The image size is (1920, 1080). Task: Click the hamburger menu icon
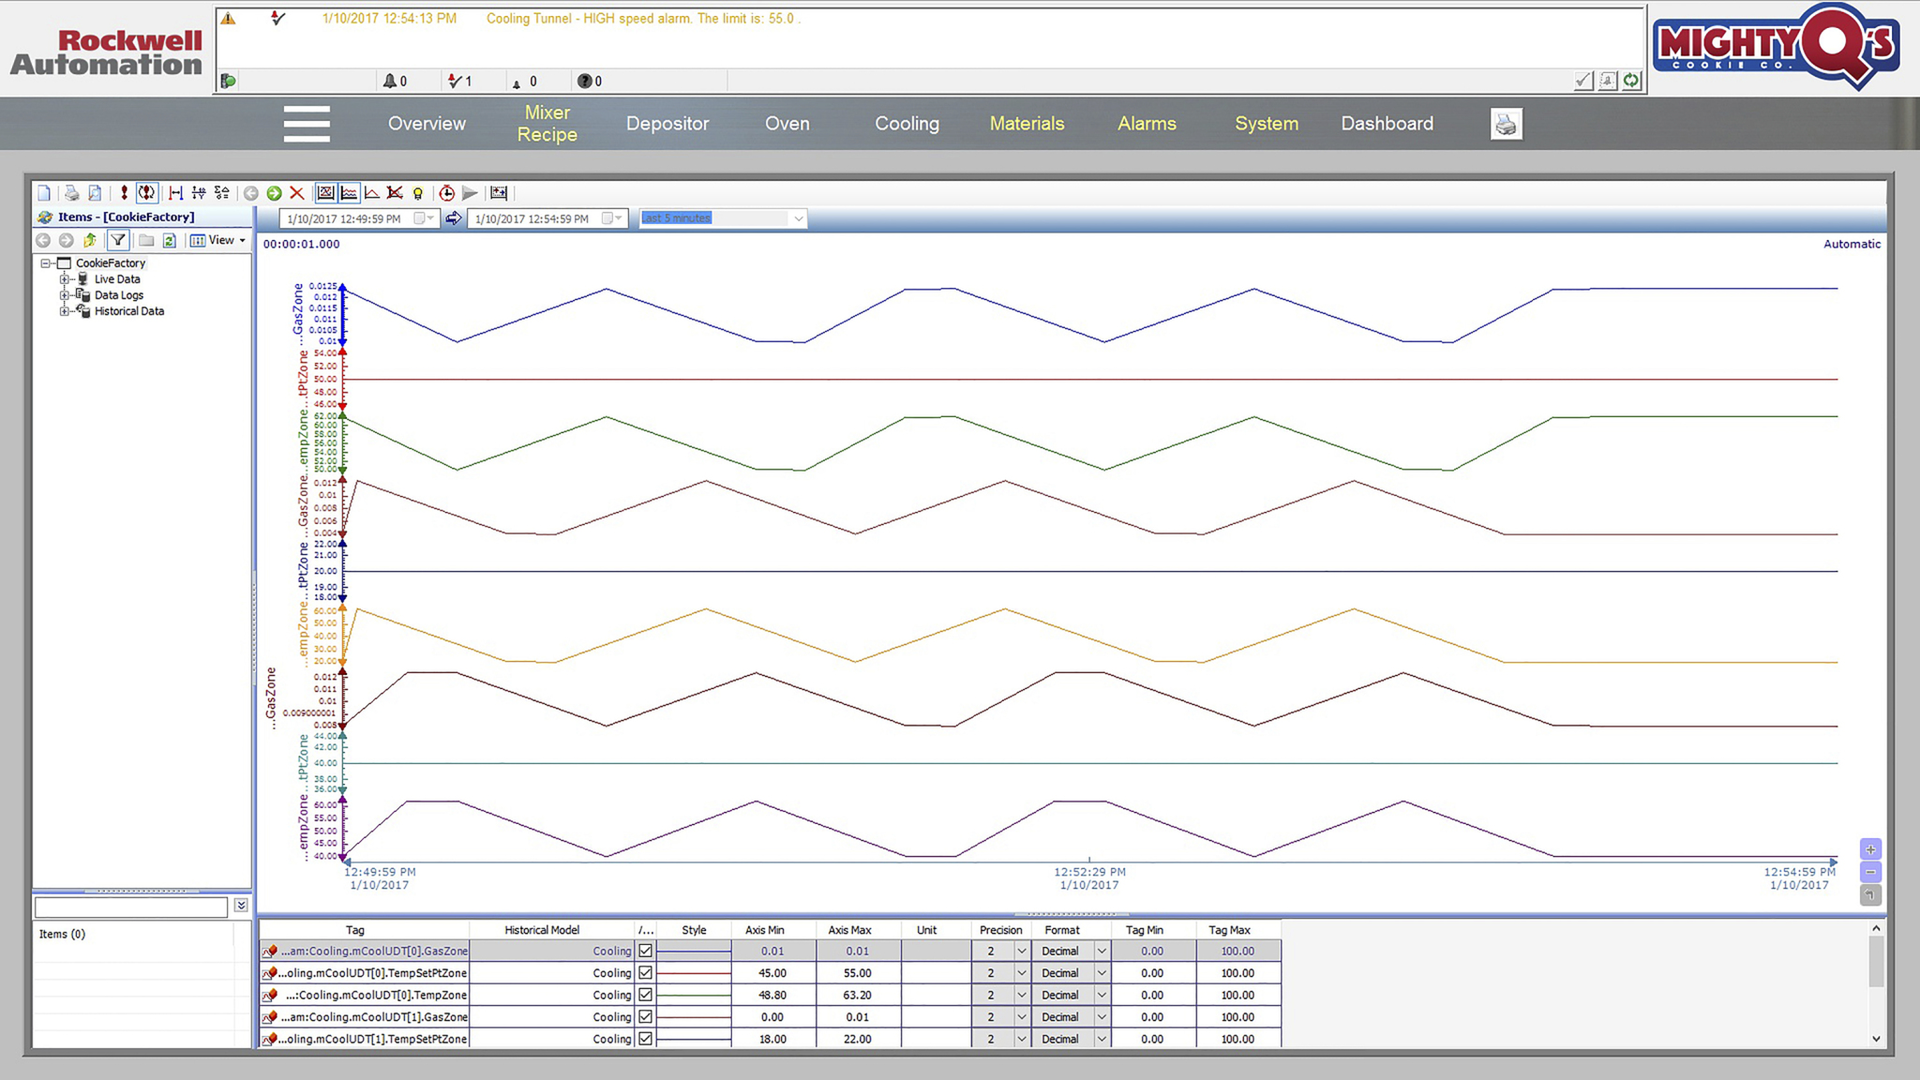(x=306, y=124)
